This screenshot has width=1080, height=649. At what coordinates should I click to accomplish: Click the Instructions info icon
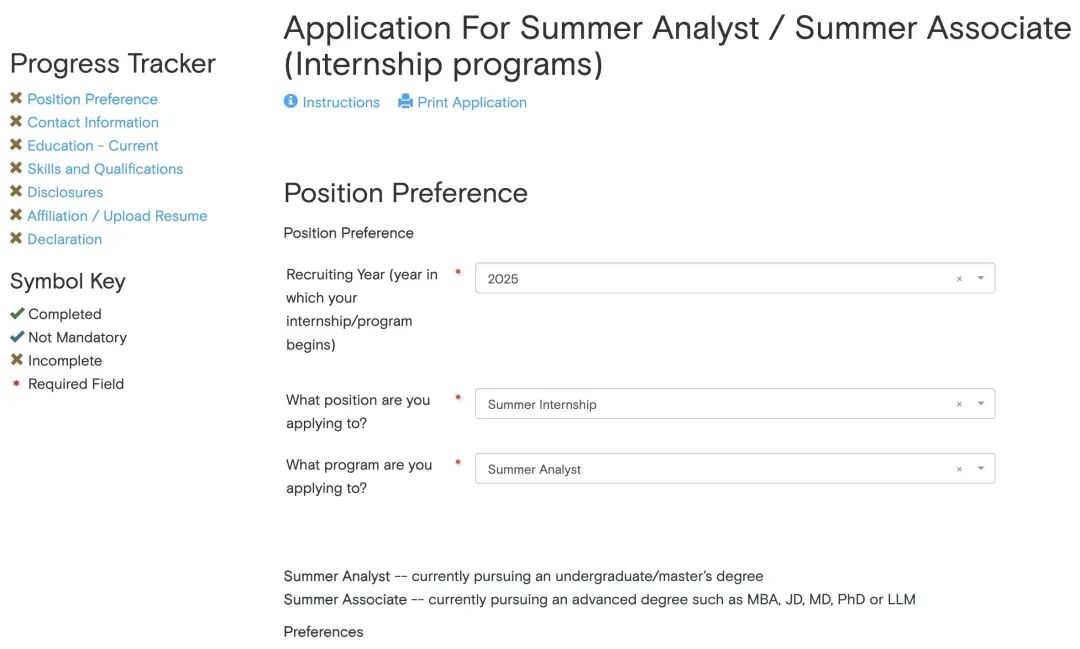[291, 102]
